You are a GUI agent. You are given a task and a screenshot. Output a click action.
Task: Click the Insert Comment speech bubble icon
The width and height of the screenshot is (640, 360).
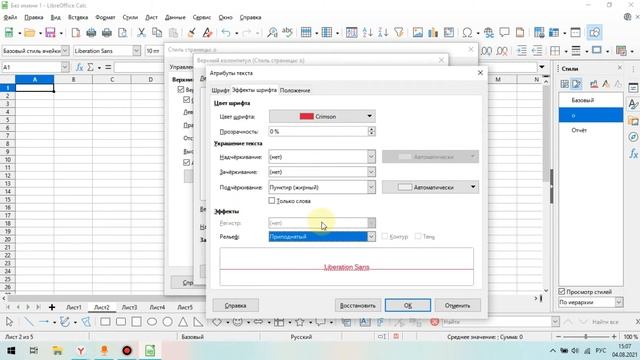[x=504, y=33]
